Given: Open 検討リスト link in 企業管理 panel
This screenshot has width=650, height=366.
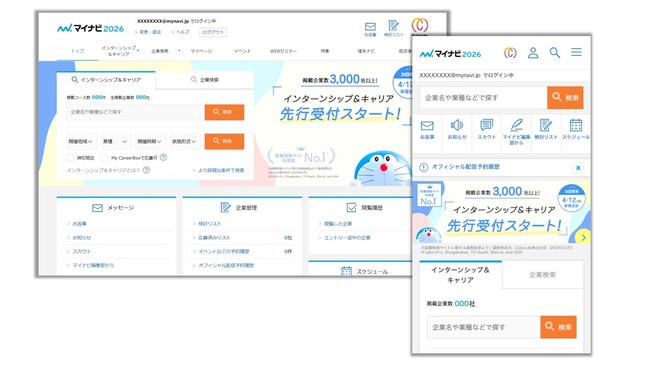Looking at the screenshot, I should [x=210, y=224].
